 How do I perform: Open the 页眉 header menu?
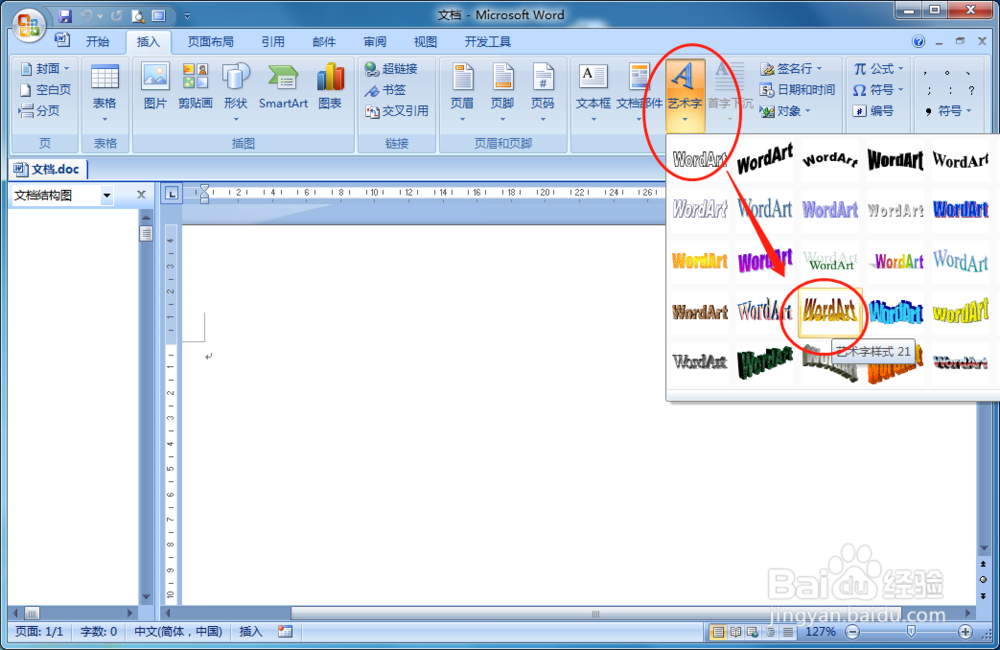click(462, 93)
